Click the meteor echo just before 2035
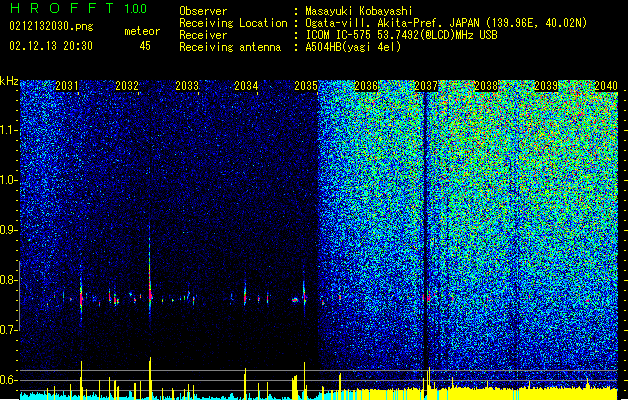 [x=304, y=293]
